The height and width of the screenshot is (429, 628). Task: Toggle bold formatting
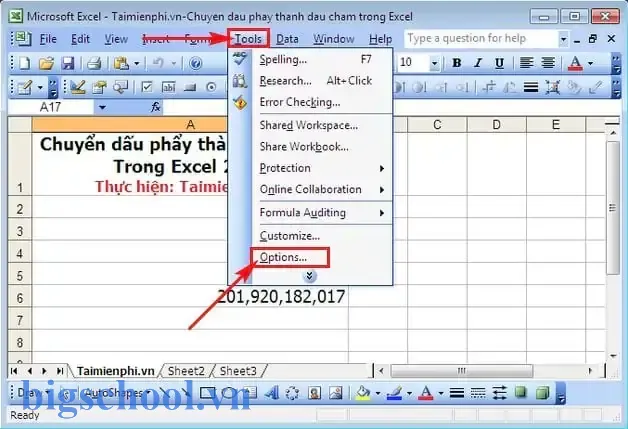[456, 63]
